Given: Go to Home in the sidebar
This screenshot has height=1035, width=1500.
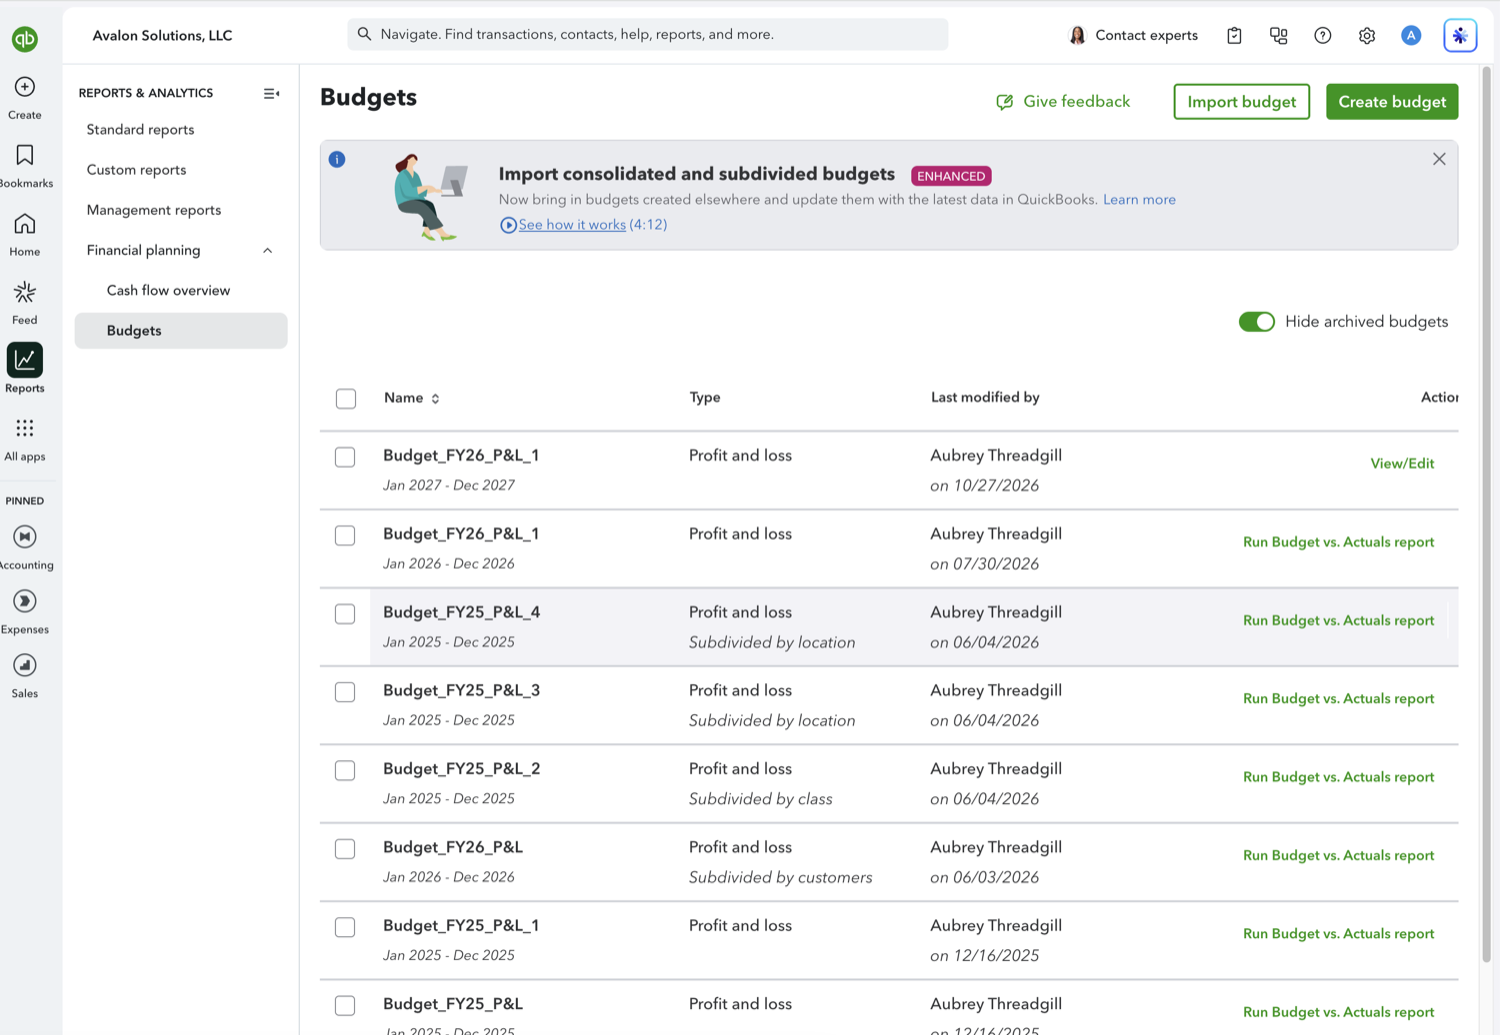Looking at the screenshot, I should [x=25, y=224].
